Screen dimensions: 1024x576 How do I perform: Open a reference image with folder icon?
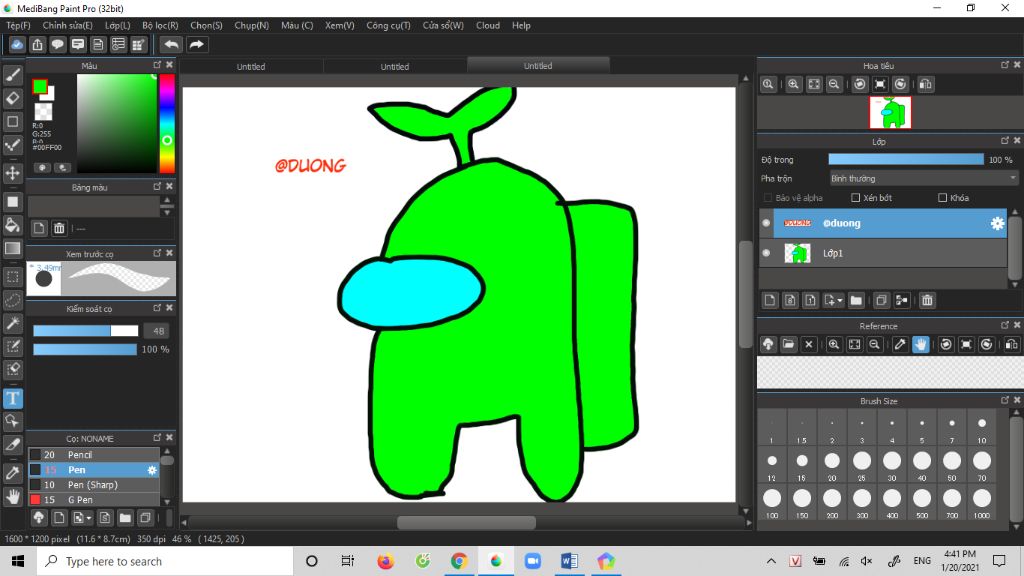click(788, 344)
